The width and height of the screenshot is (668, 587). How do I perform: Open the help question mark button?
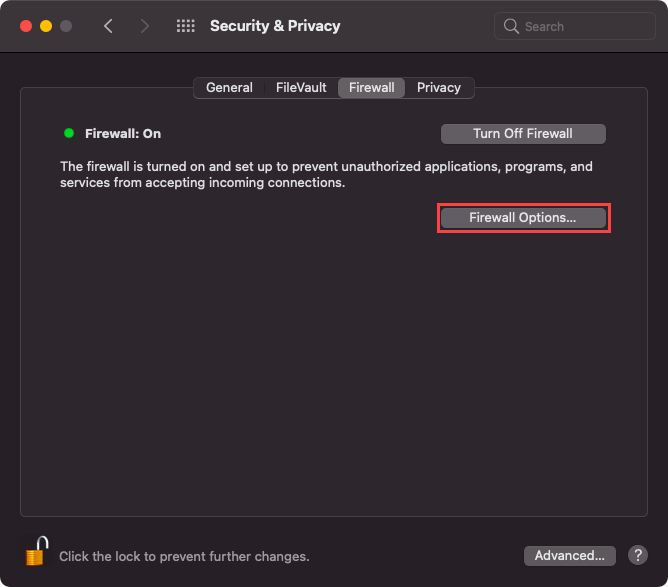pyautogui.click(x=637, y=555)
